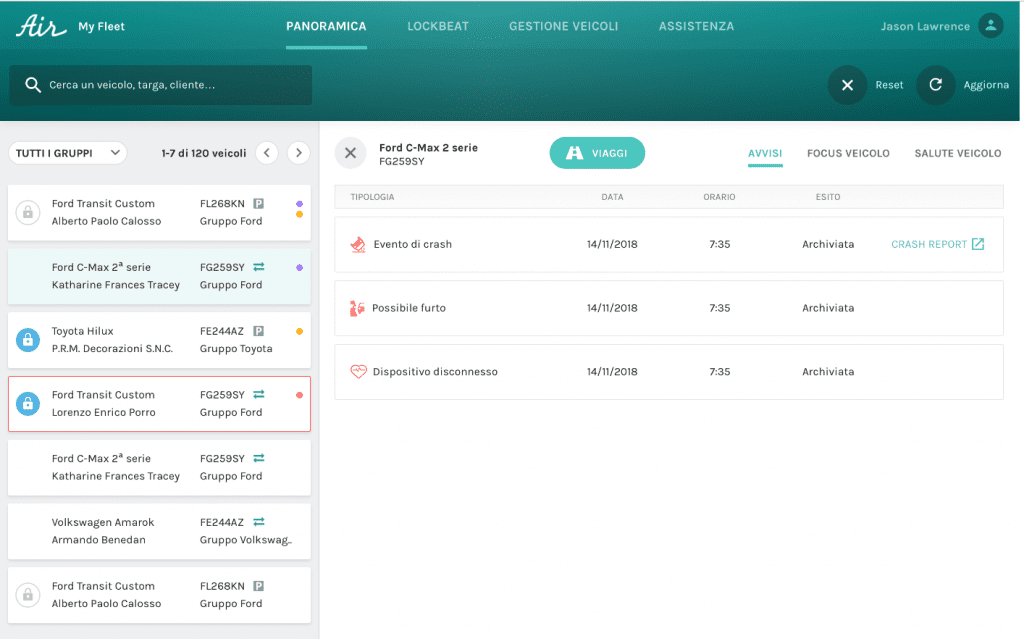This screenshot has height=644, width=1024.
Task: Show the FOCUS VEICOLO tab
Action: click(x=848, y=153)
